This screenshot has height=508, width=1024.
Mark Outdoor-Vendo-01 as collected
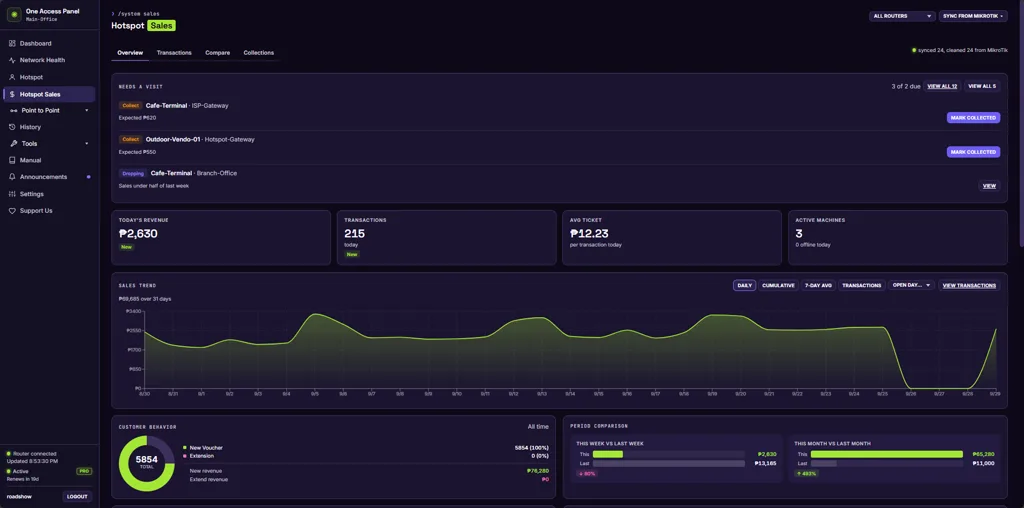point(974,151)
